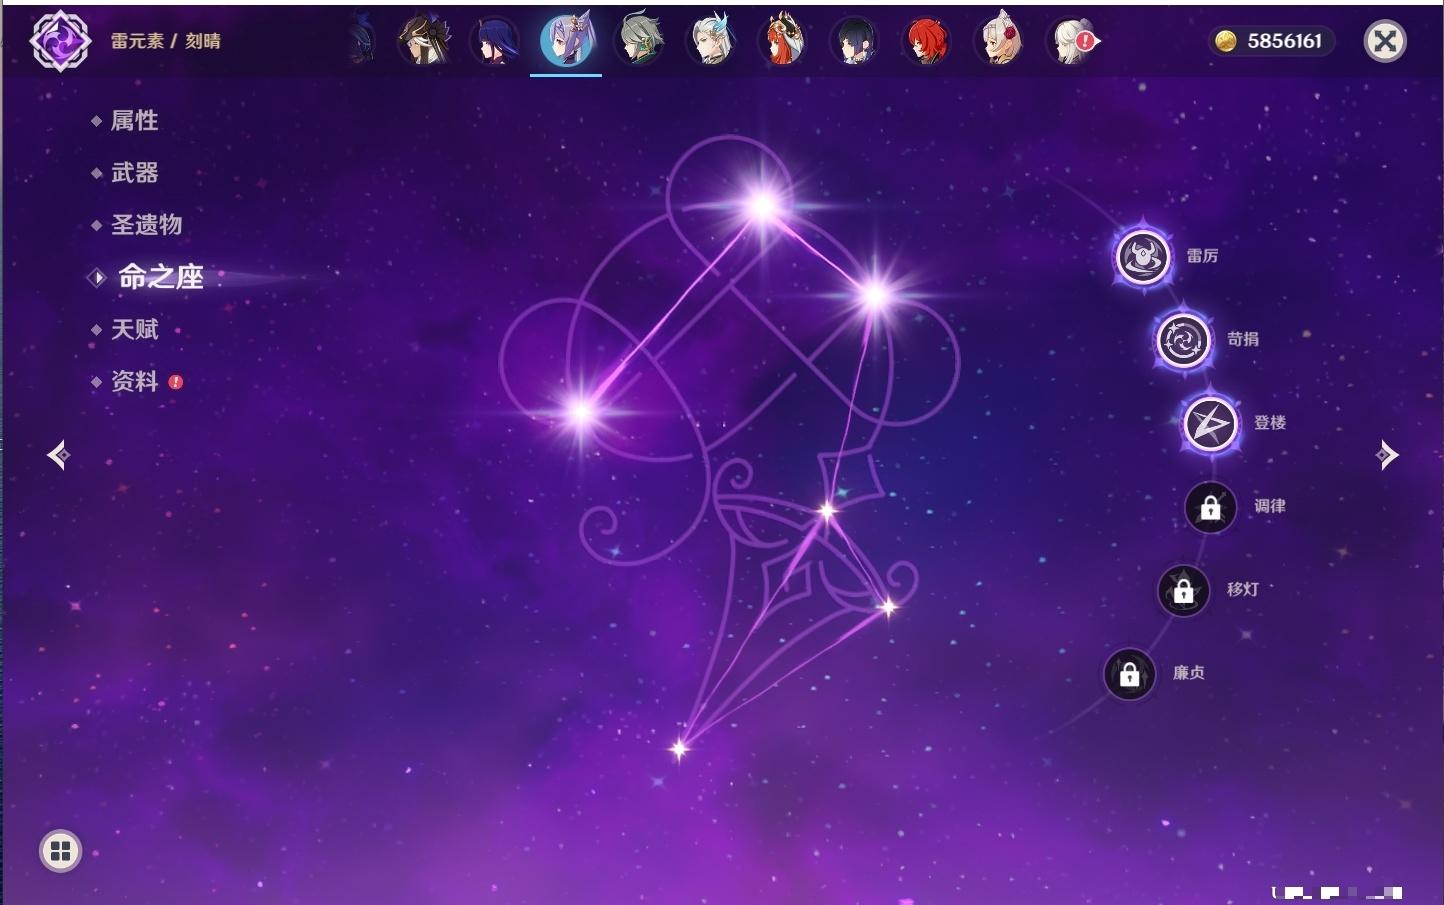1444x905 pixels.
Task: Switch to the dark bob-haired character avatar
Action: 855,41
